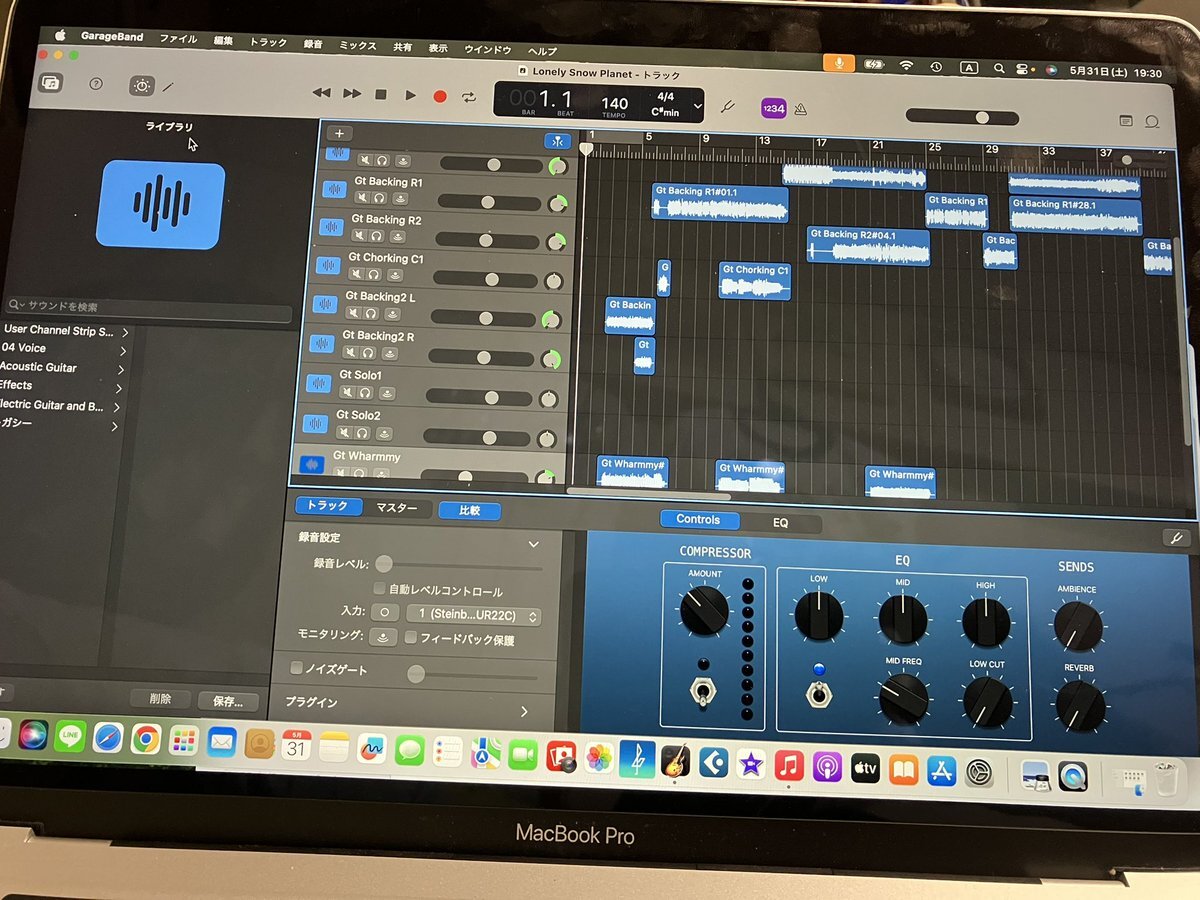Viewport: 1200px width, 900px height.
Task: Open the Library panel button
Action: [x=50, y=83]
